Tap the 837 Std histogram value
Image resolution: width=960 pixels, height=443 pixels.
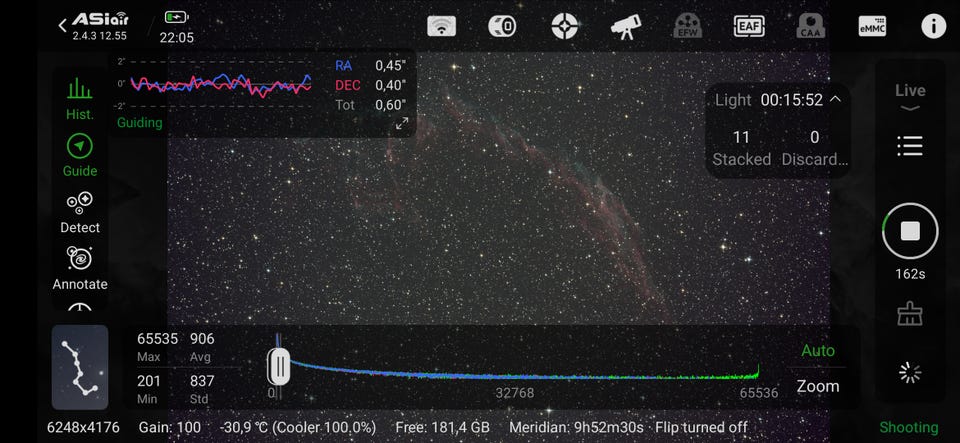(x=202, y=389)
